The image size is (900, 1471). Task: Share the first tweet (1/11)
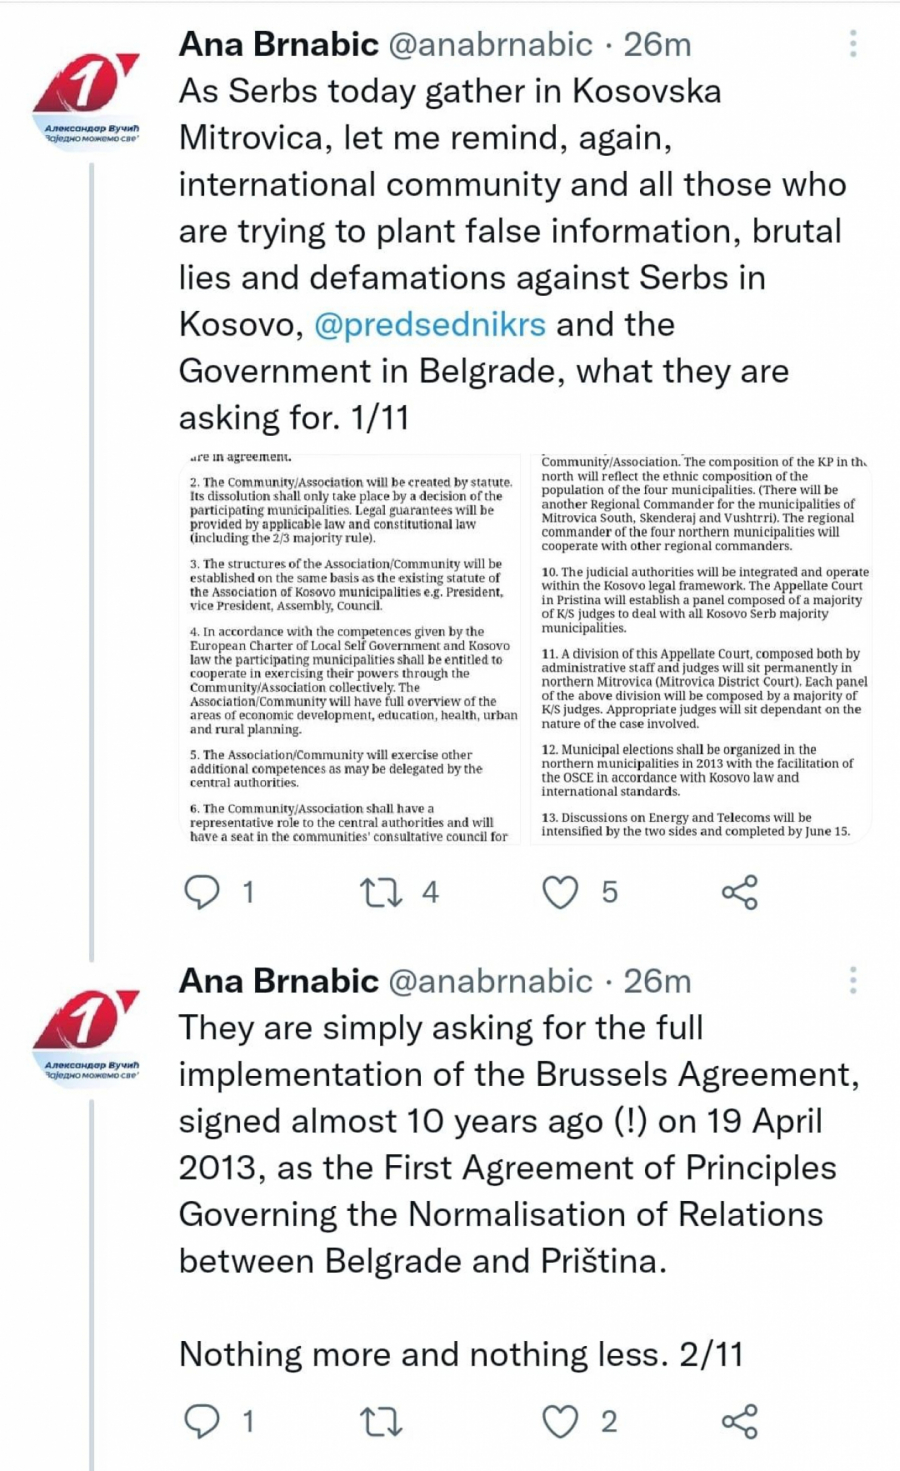coord(739,891)
